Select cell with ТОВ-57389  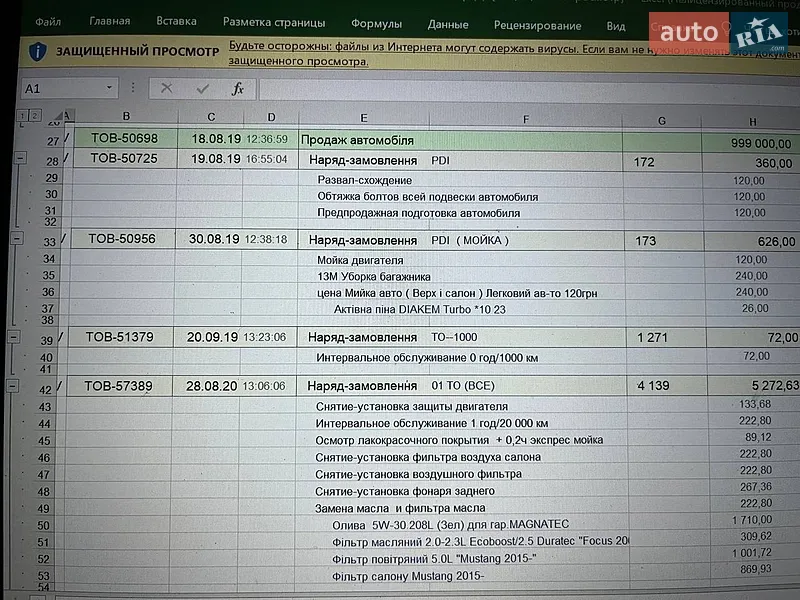pyautogui.click(x=118, y=386)
